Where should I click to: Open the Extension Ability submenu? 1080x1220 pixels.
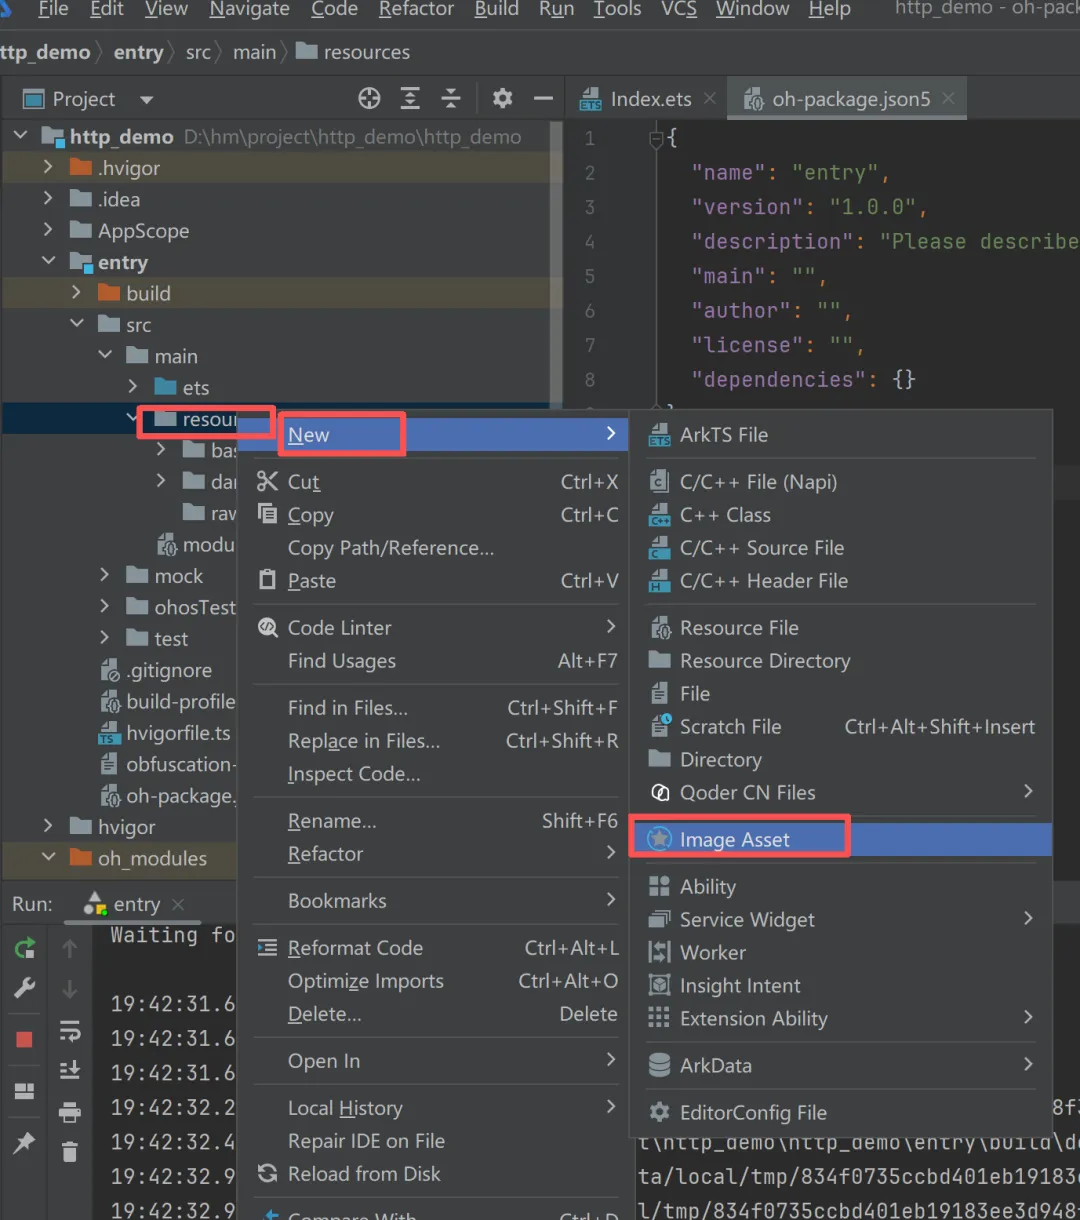[840, 1019]
